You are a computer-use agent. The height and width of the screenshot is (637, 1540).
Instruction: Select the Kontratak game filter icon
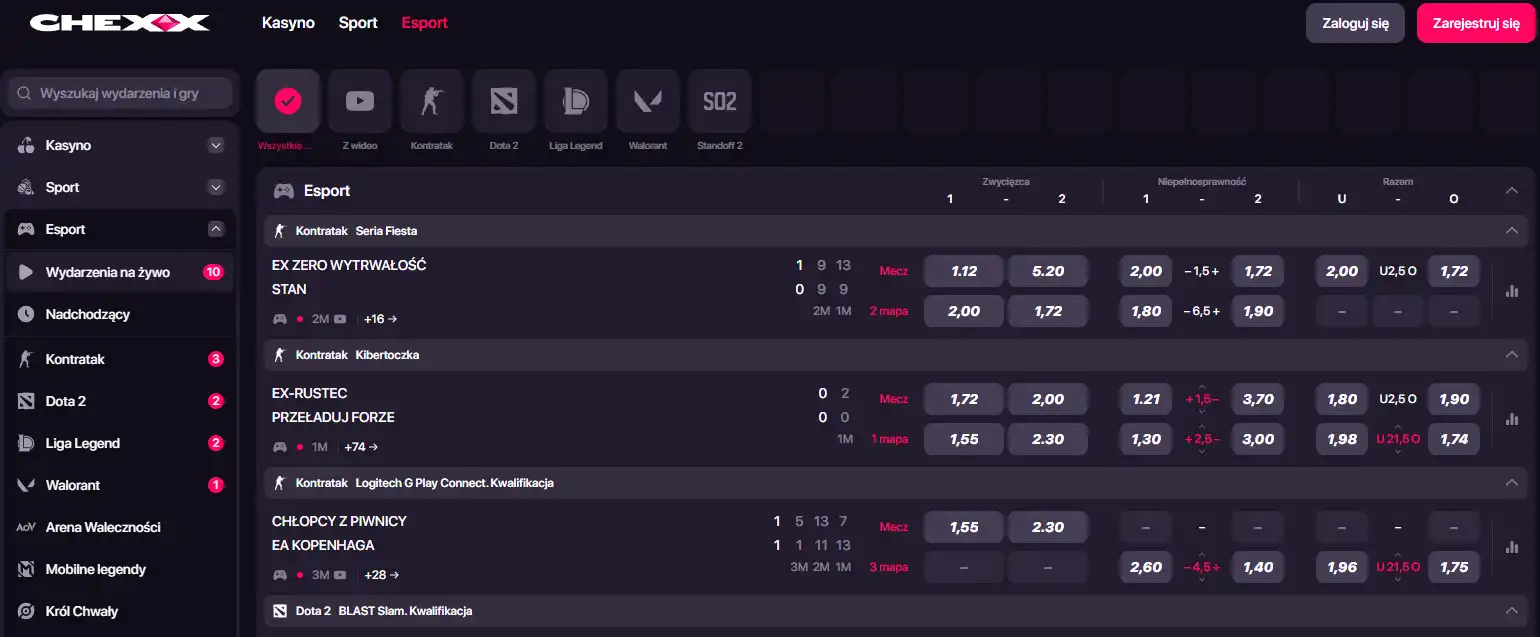432,101
